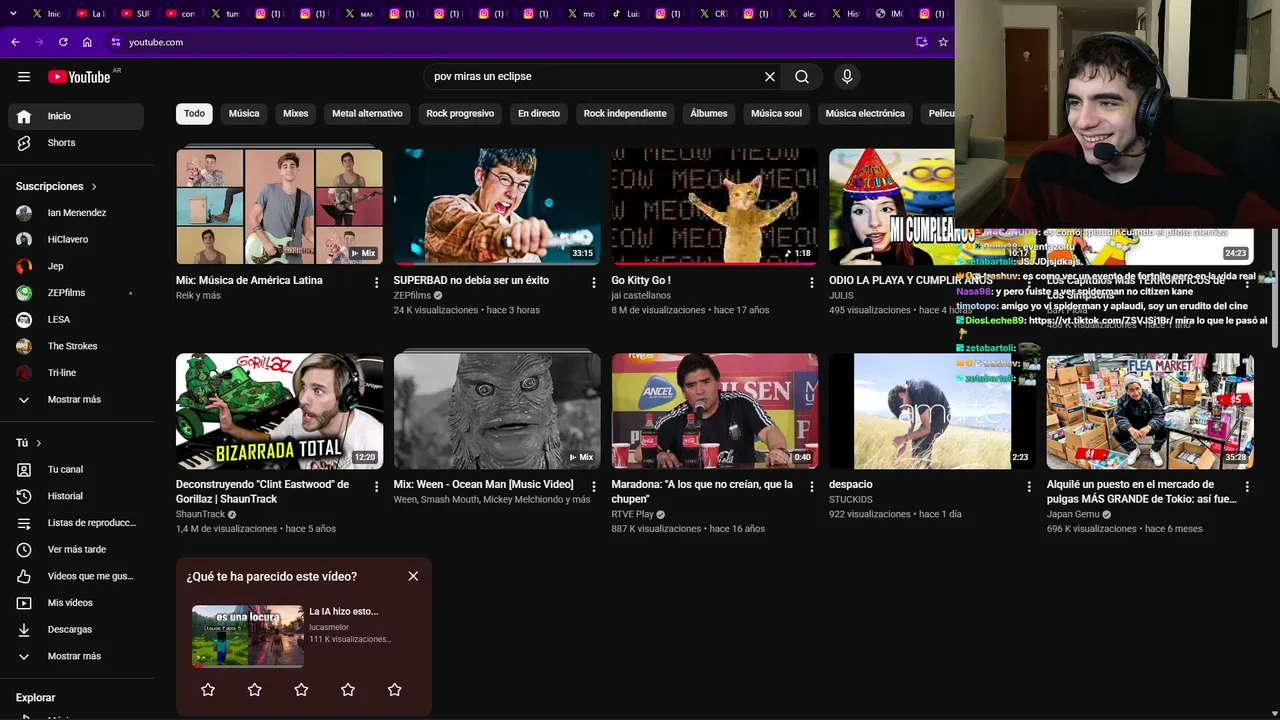The width and height of the screenshot is (1280, 720).
Task: Open Descargas
Action: (76, 630)
